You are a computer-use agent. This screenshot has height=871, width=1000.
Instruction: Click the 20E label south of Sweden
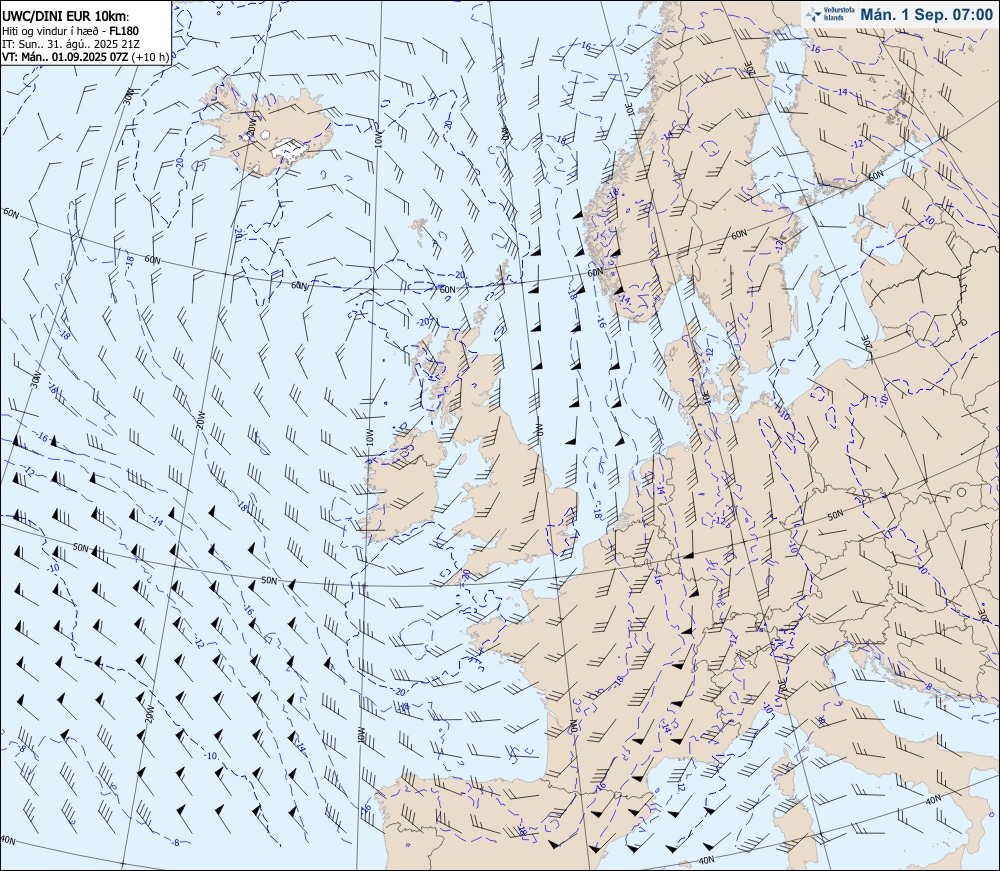867,344
